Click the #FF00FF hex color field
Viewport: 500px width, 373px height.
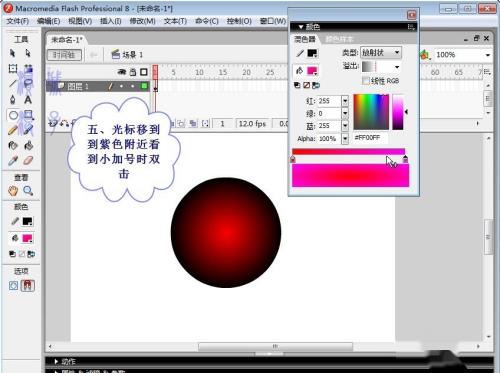[370, 138]
